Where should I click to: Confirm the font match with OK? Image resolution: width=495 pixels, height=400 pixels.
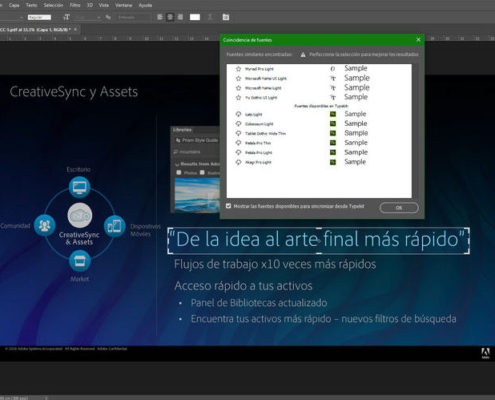coord(399,208)
